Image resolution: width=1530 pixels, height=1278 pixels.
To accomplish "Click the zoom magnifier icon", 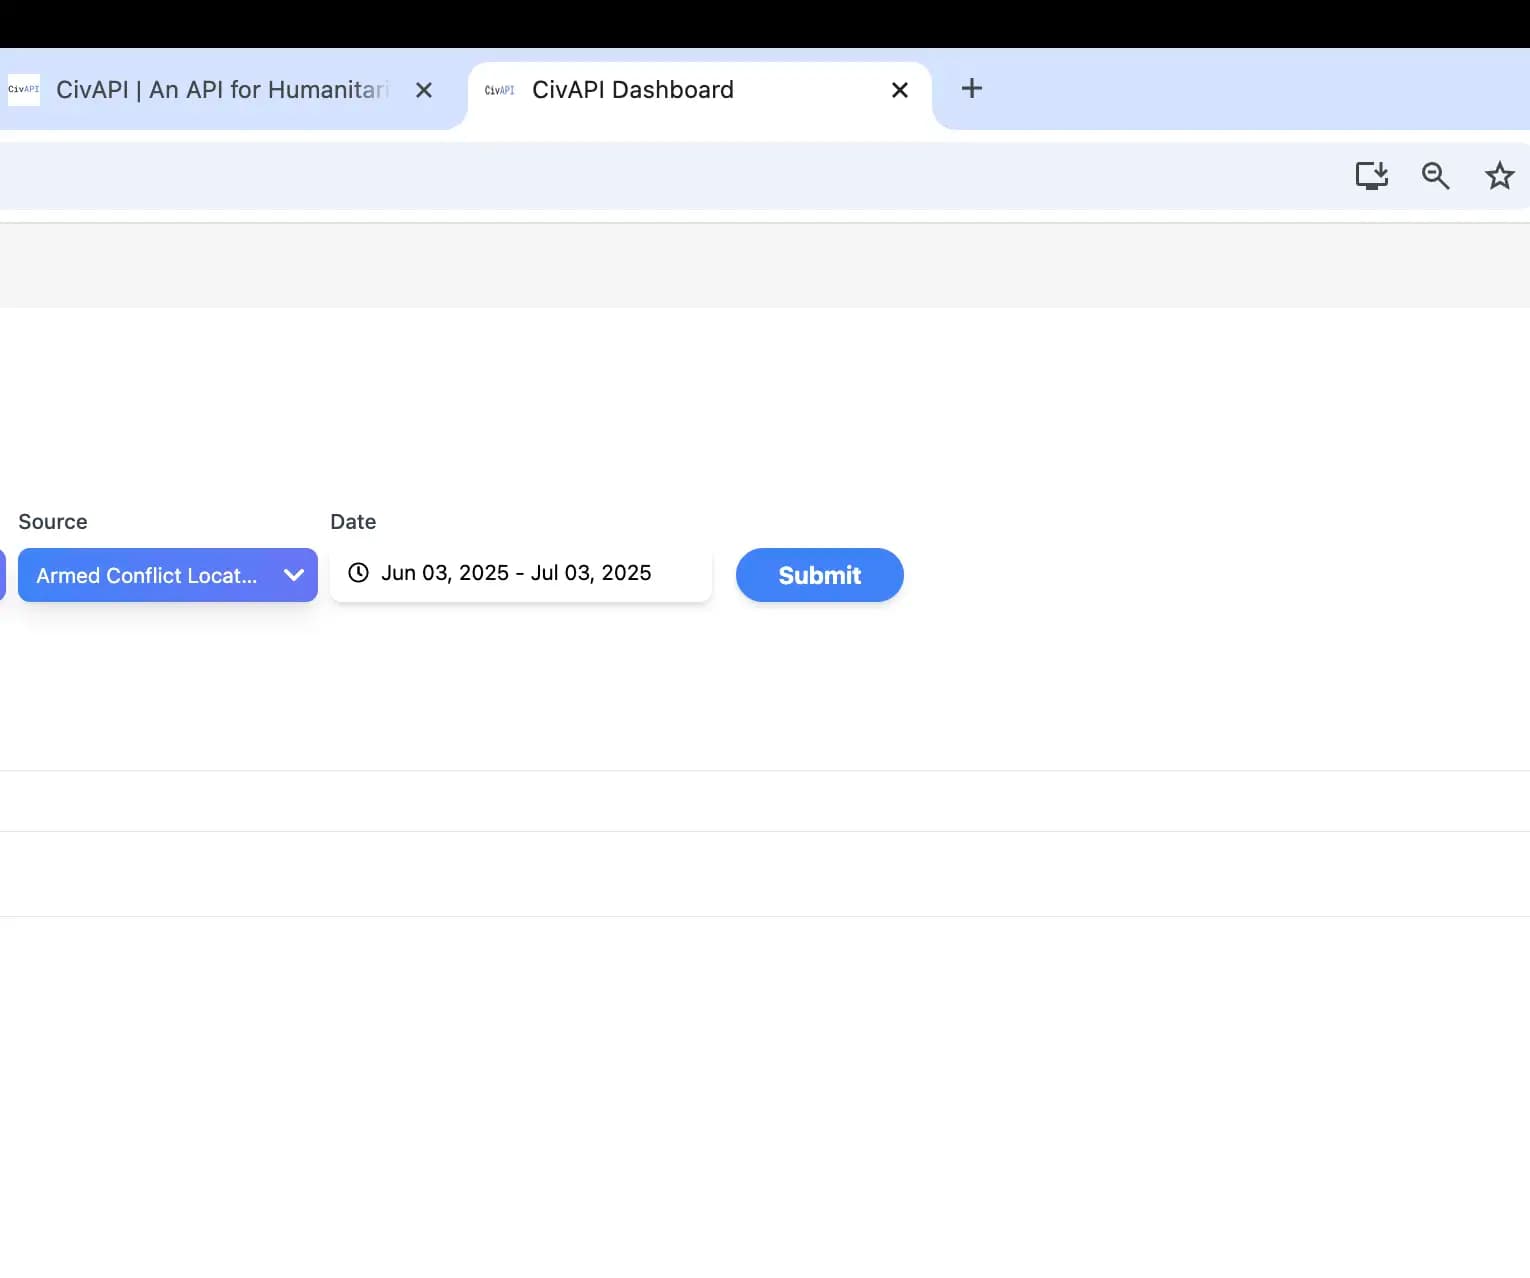I will (x=1435, y=176).
